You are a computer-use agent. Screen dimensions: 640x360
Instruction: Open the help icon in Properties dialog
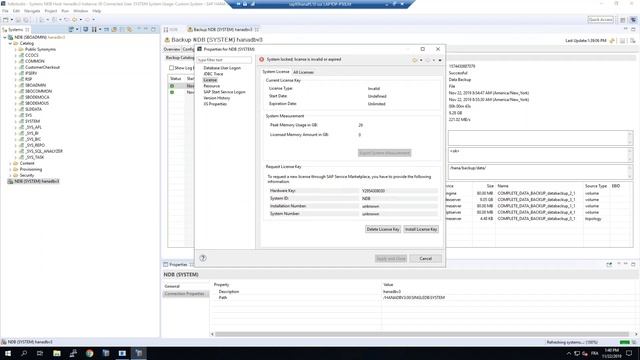[x=203, y=258]
